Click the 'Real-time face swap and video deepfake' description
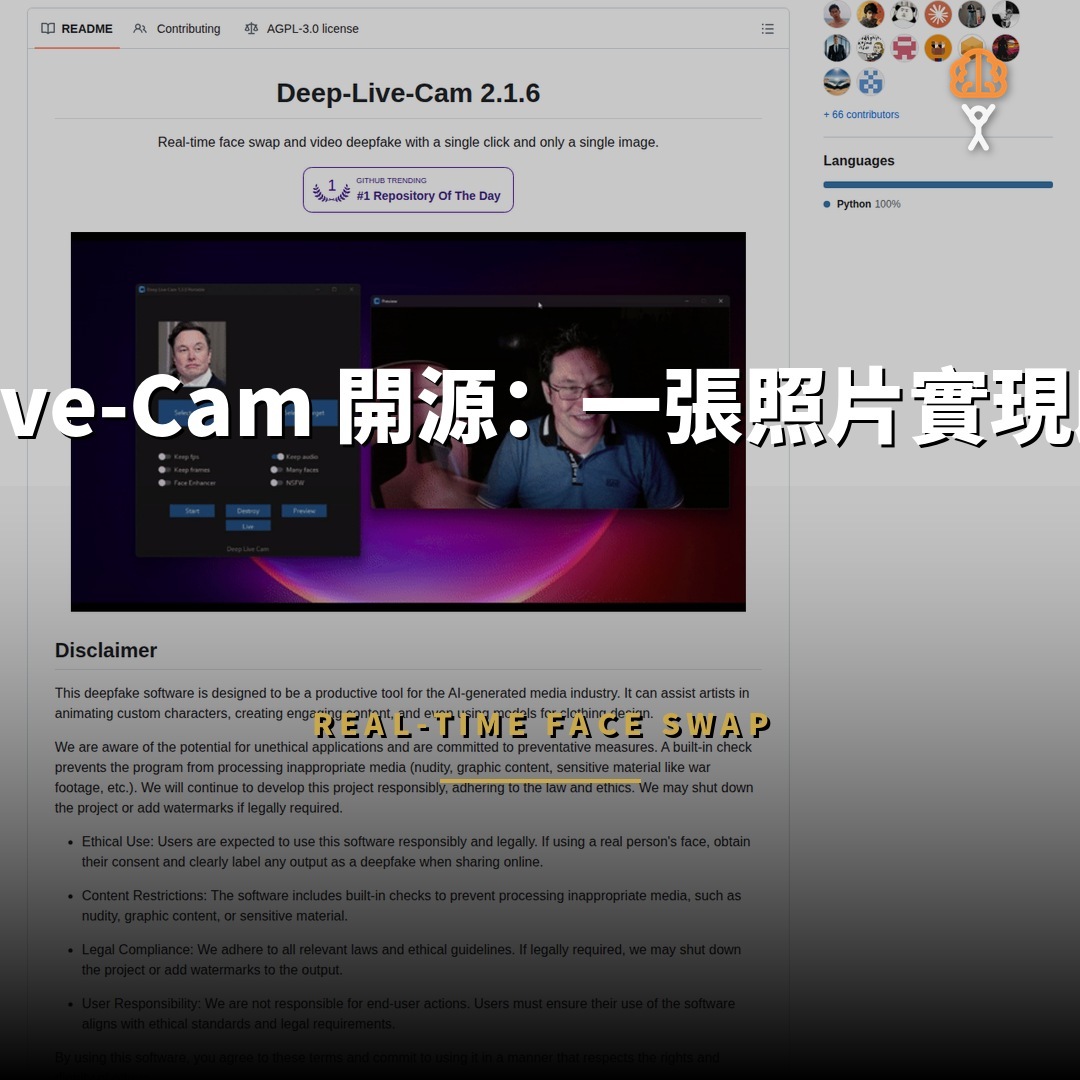 [408, 143]
